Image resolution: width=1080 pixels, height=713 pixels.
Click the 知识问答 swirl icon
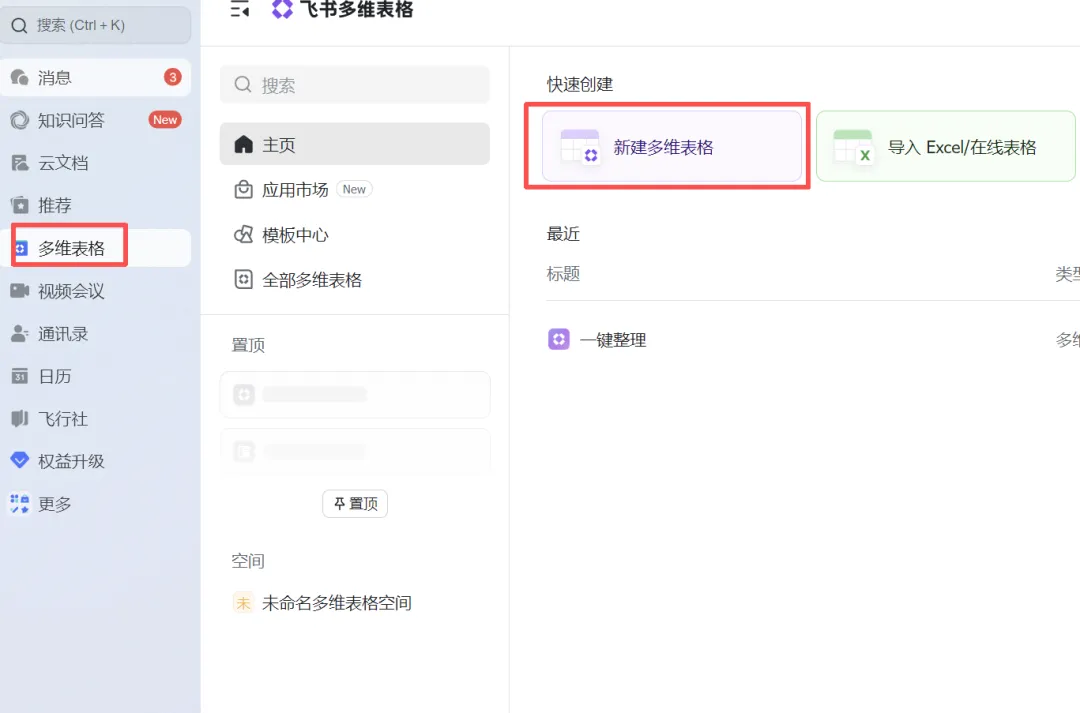coord(20,120)
